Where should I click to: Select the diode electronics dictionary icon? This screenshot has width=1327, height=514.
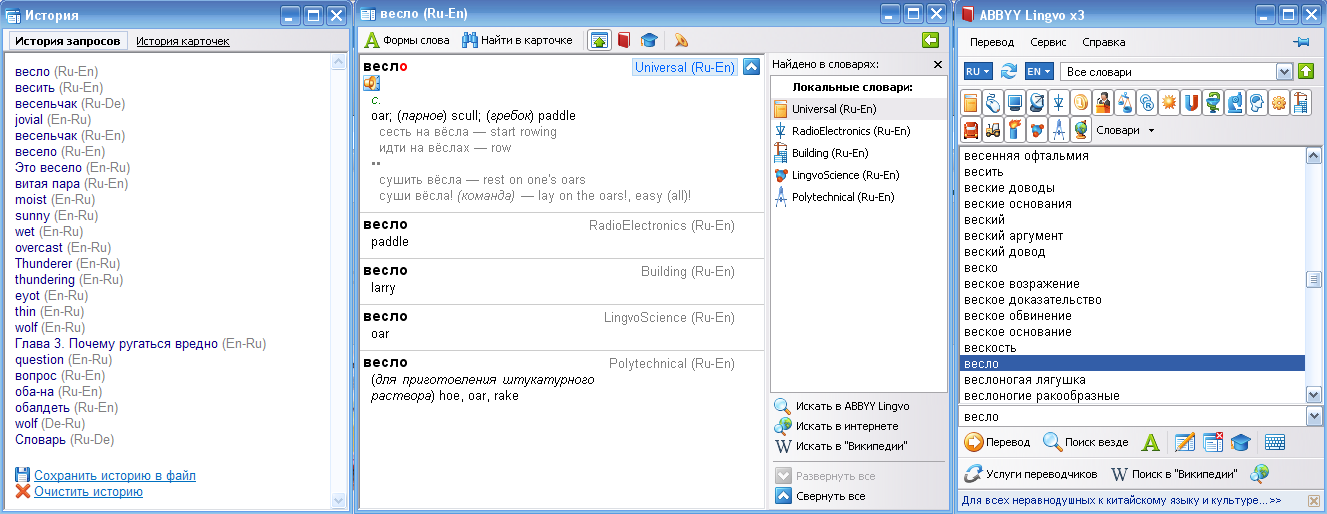1059,102
